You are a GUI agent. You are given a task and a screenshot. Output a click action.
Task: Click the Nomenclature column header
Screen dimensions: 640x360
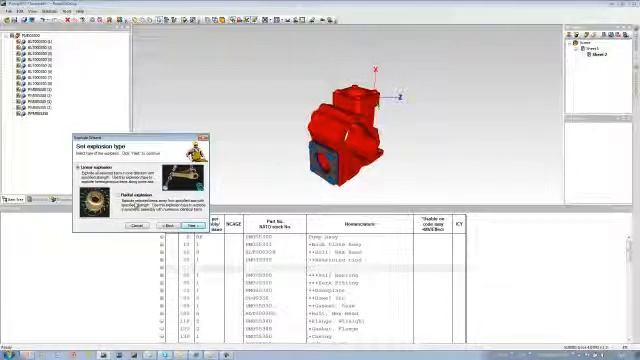pos(360,224)
